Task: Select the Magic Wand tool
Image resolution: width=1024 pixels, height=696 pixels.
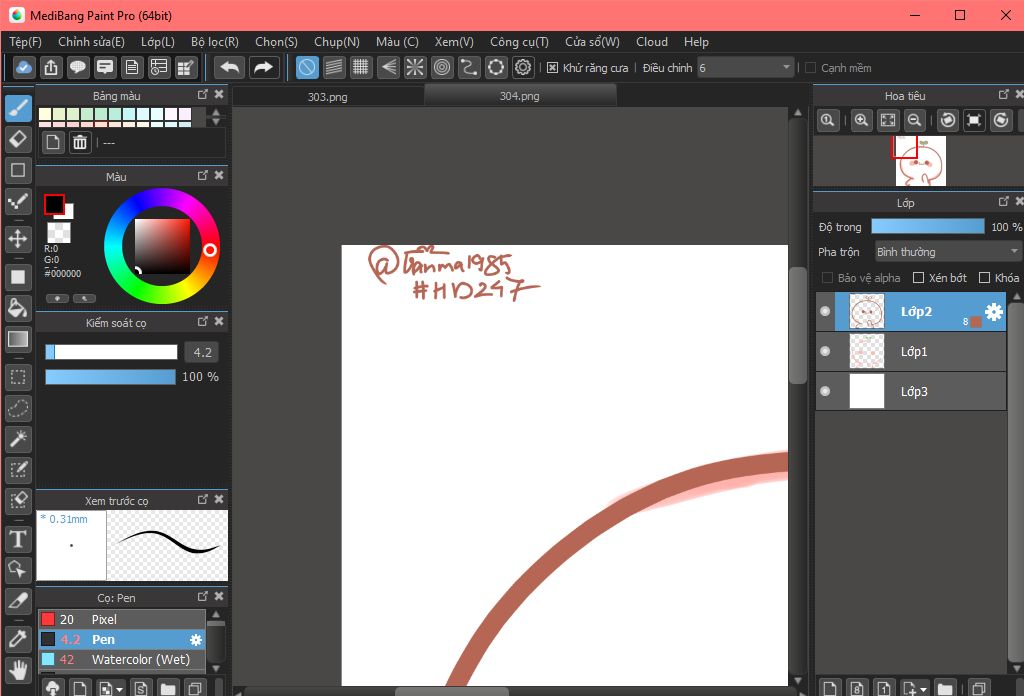Action: [18, 439]
